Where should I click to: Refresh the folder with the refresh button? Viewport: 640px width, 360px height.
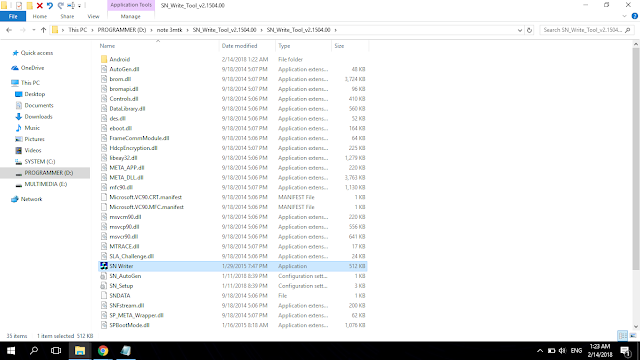click(x=529, y=30)
